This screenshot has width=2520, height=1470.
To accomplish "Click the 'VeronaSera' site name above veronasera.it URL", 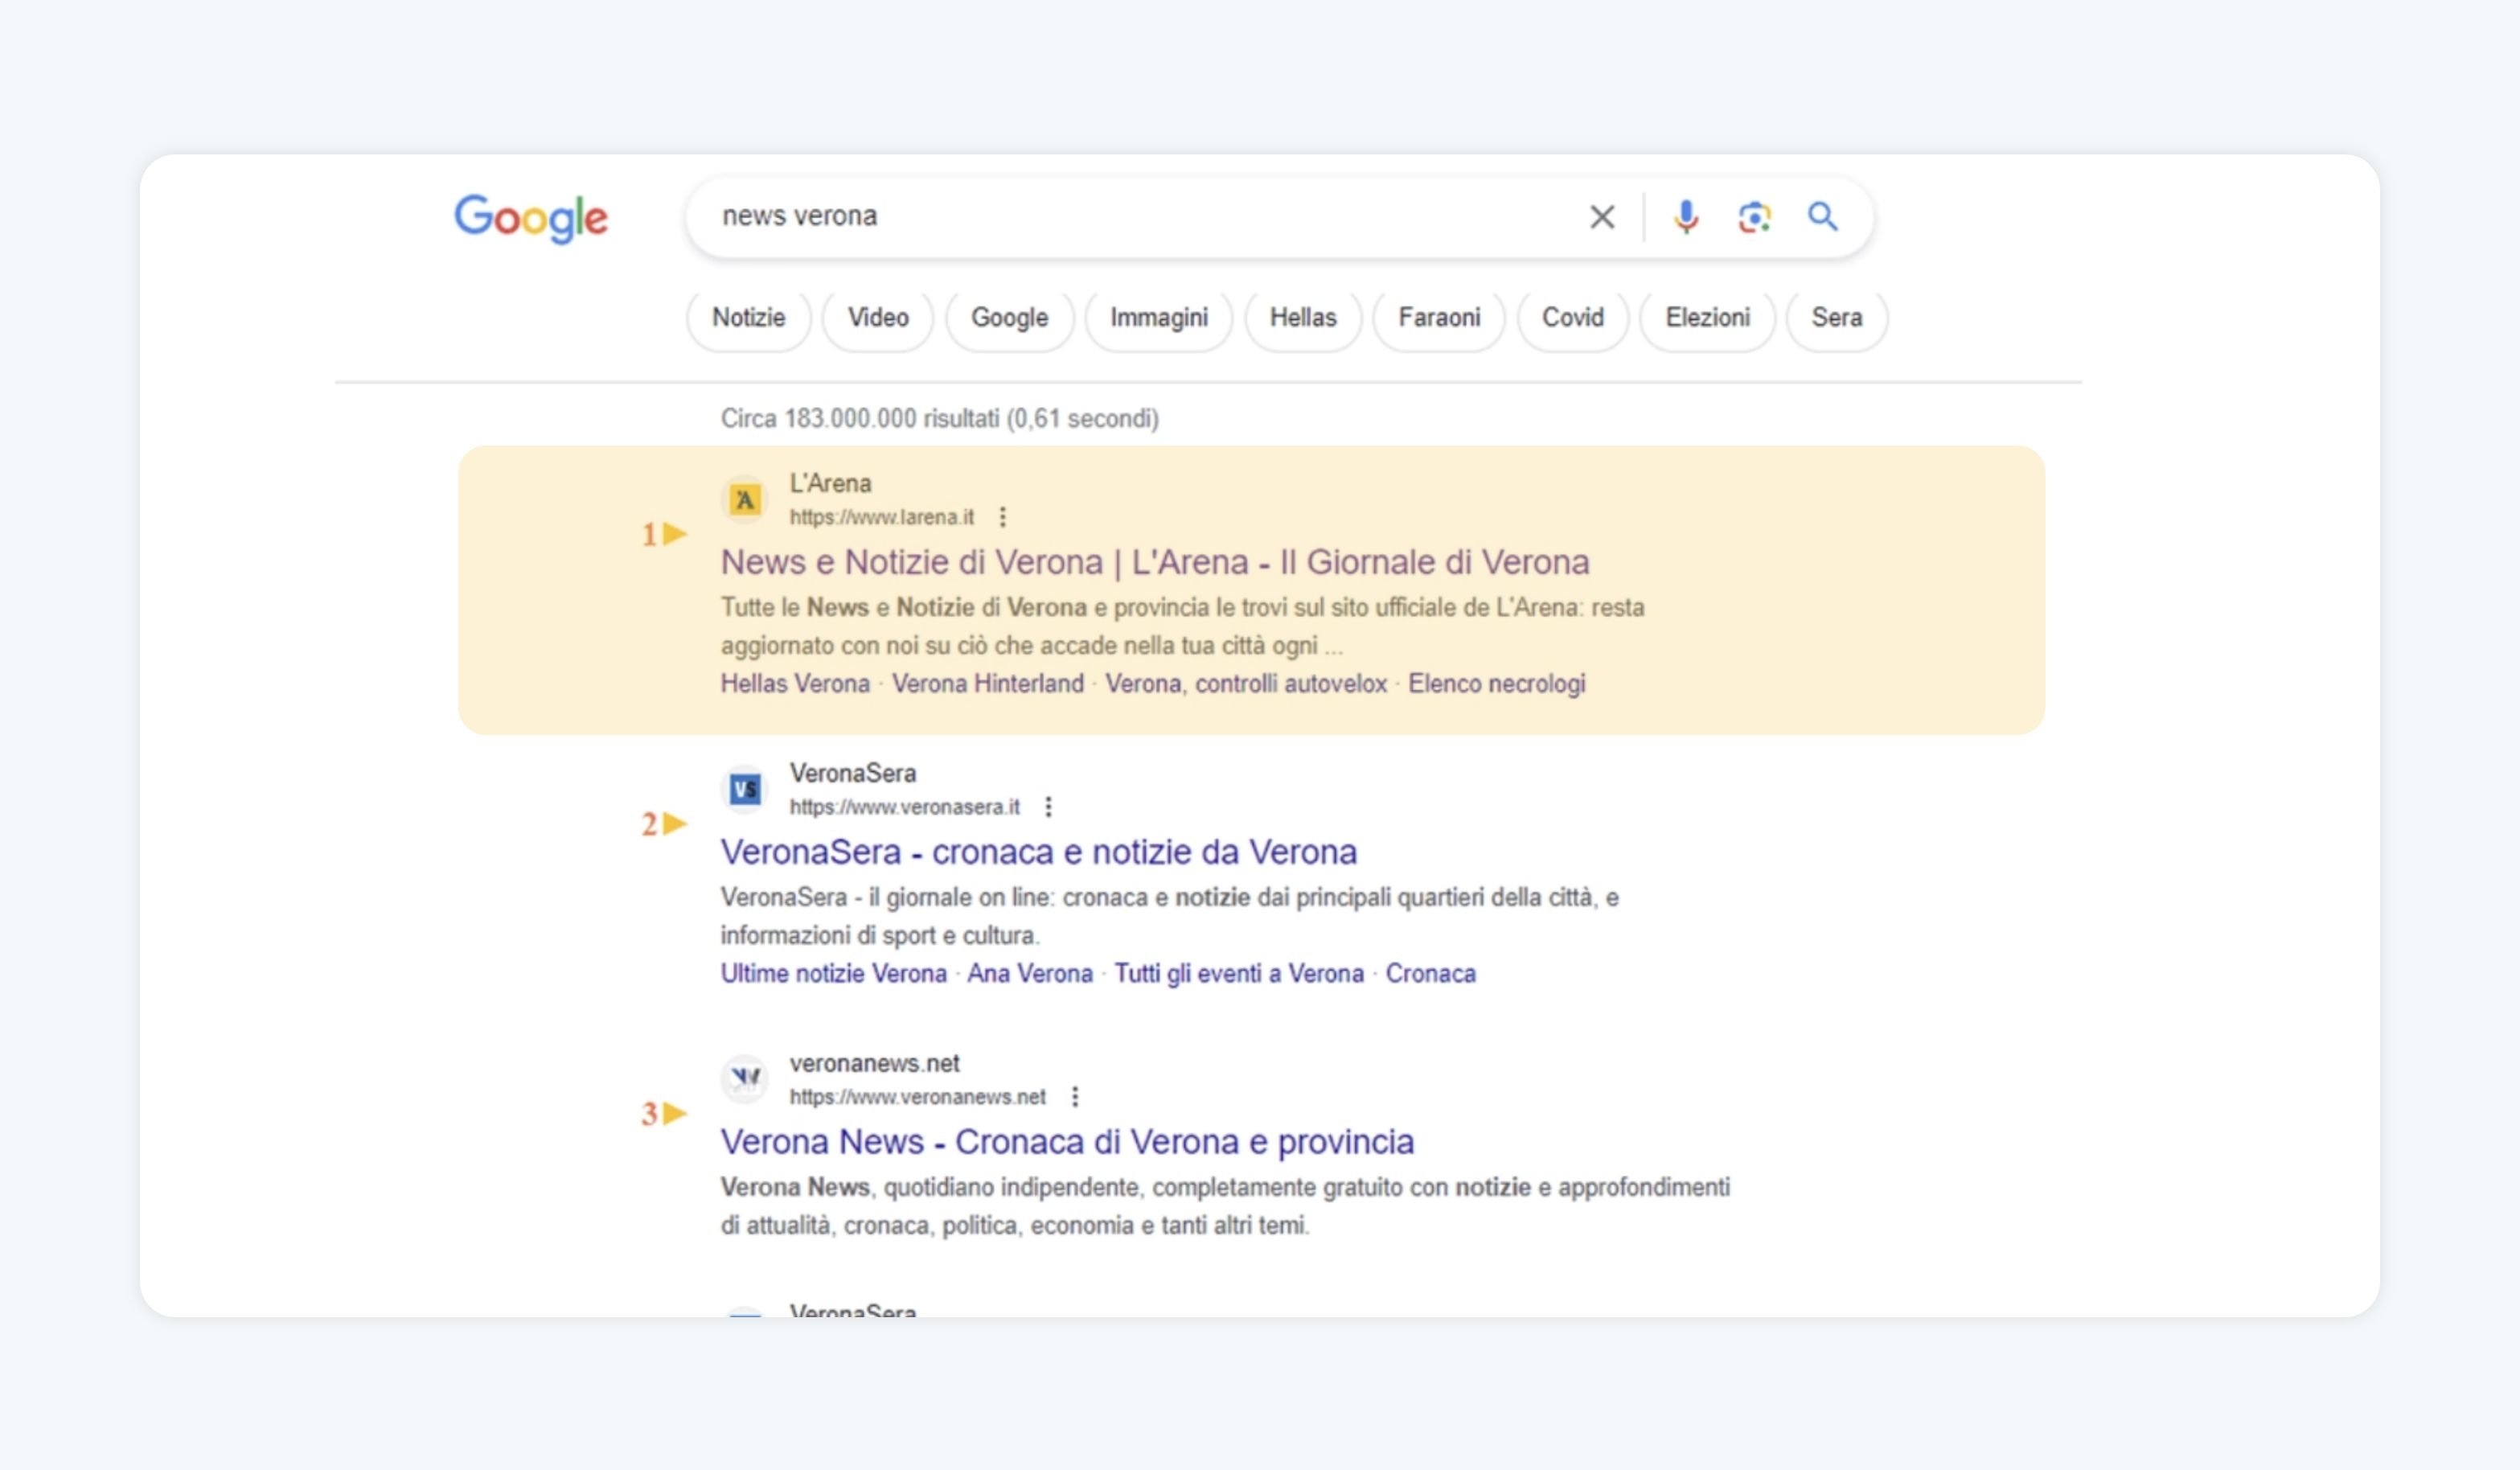I will coord(853,774).
